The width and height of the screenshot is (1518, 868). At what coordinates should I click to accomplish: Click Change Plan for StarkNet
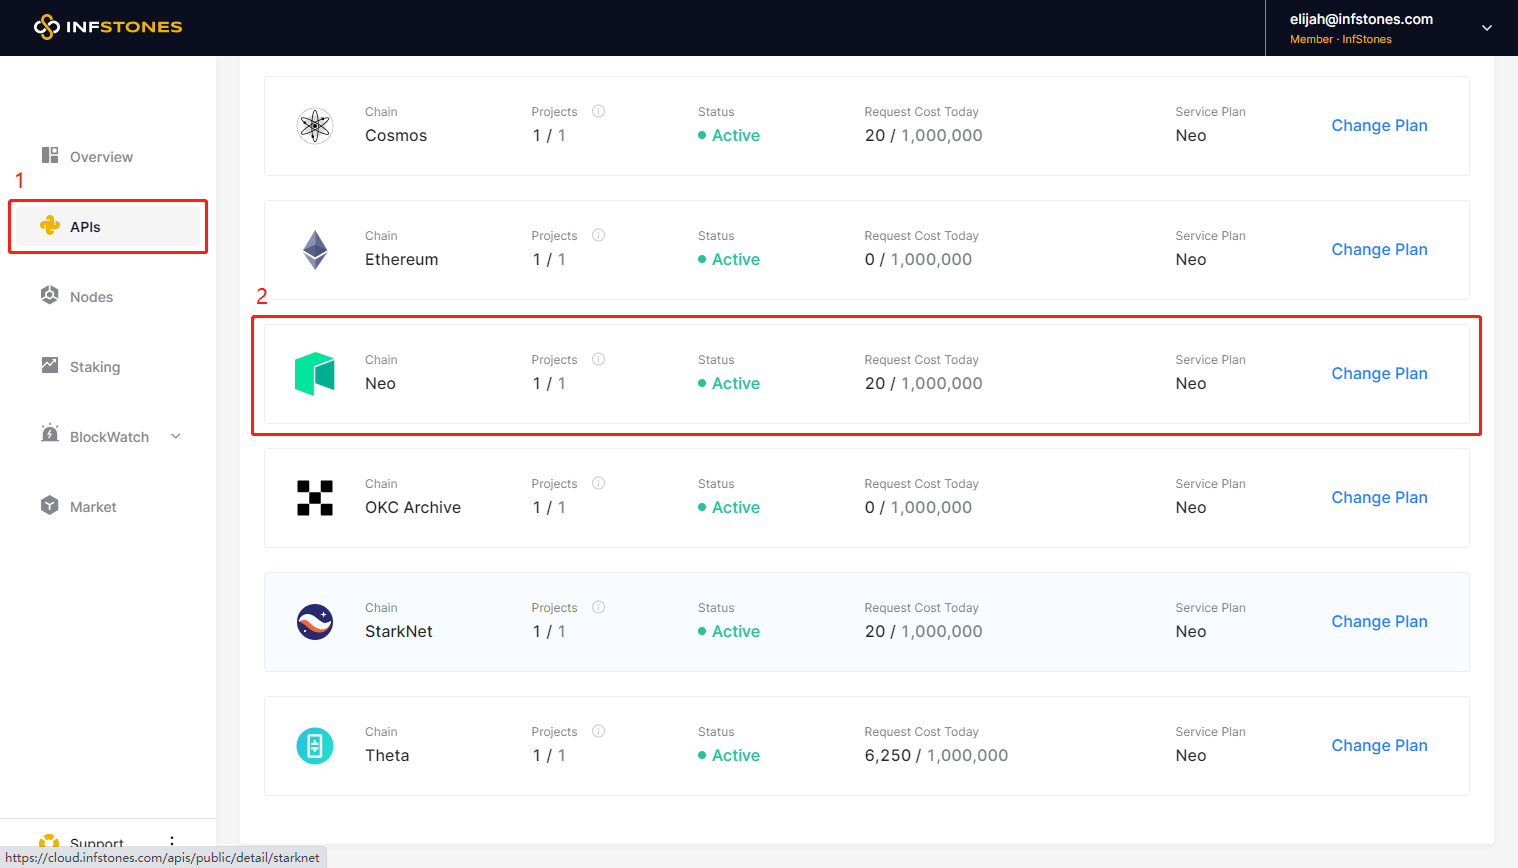1379,621
